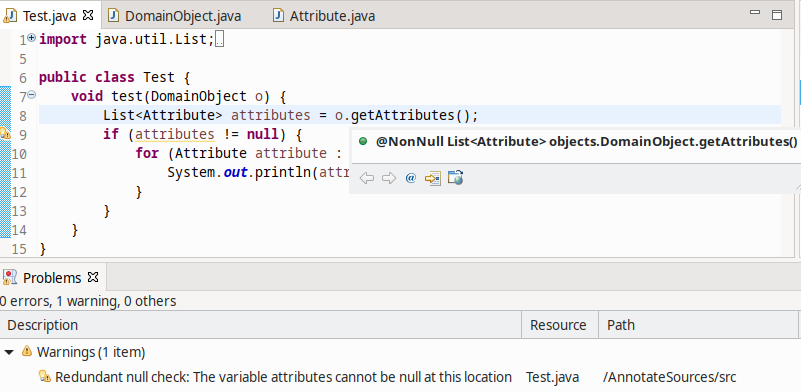Click the hover popup Back arrow

click(x=367, y=178)
